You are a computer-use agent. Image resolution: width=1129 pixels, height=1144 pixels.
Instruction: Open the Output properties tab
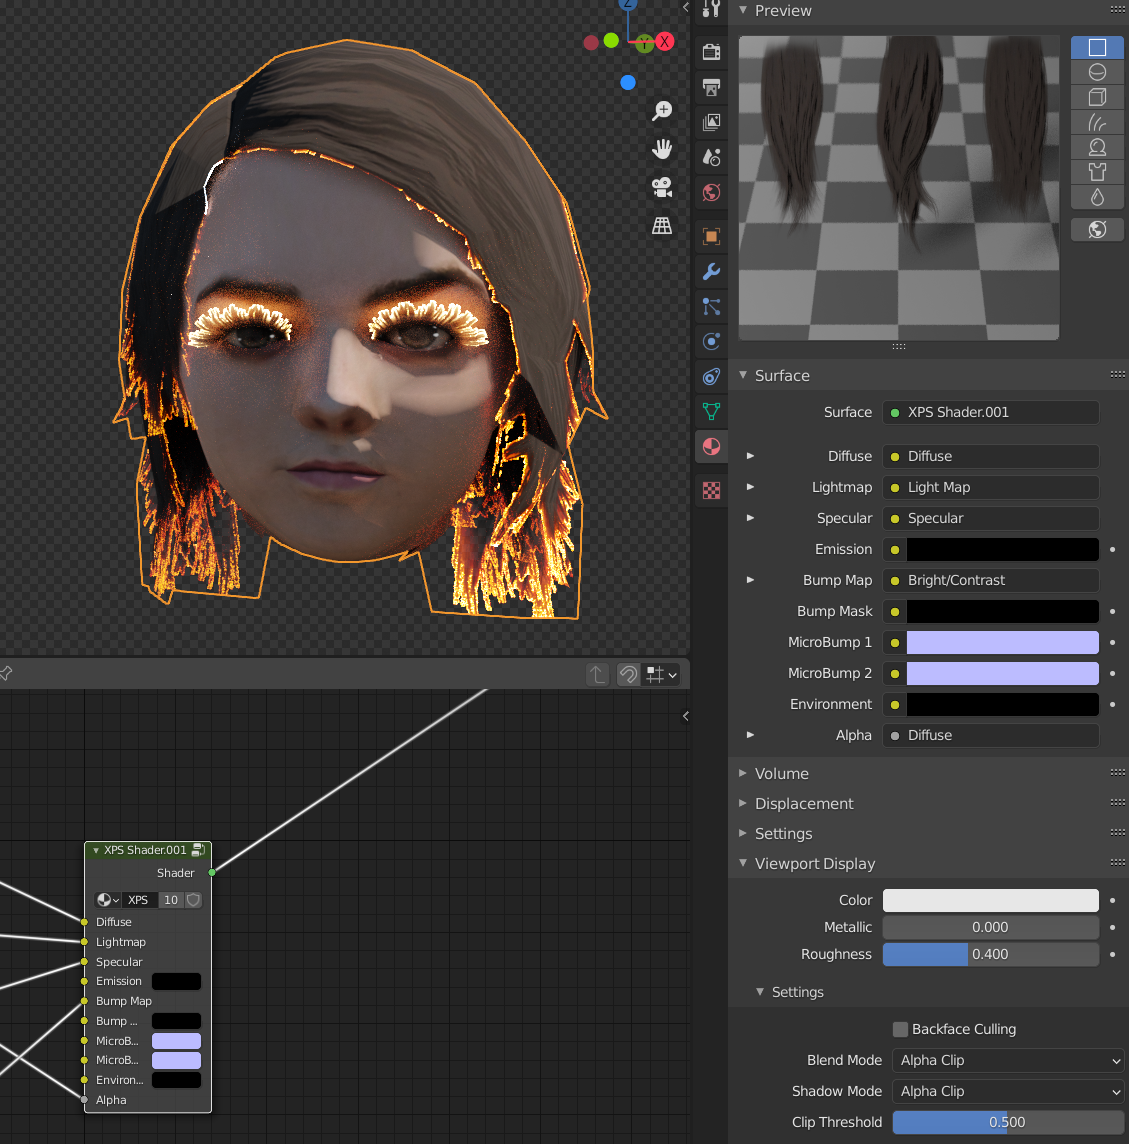point(712,88)
